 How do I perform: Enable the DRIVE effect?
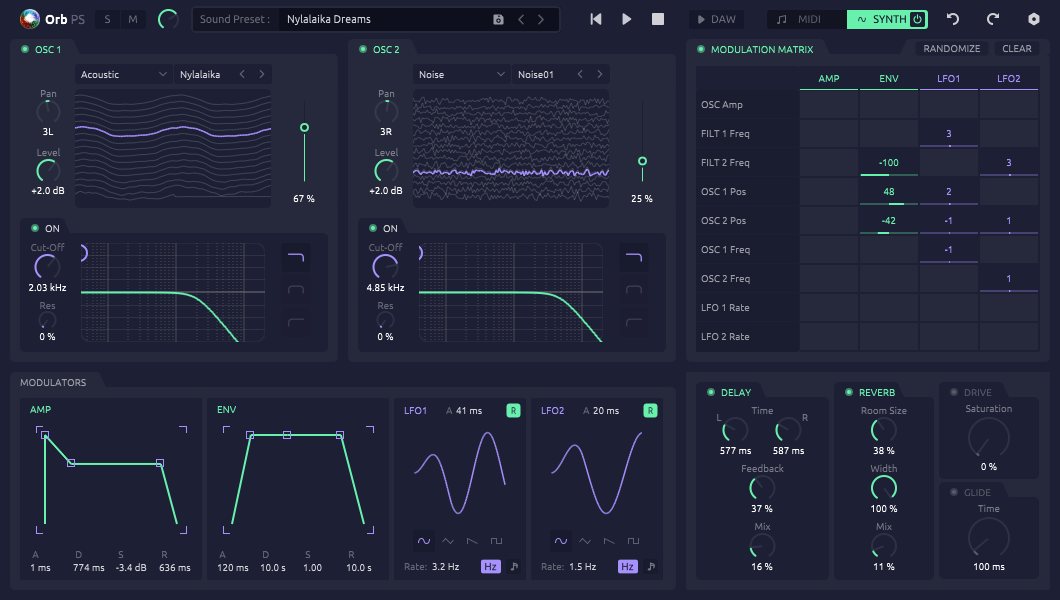click(x=954, y=392)
